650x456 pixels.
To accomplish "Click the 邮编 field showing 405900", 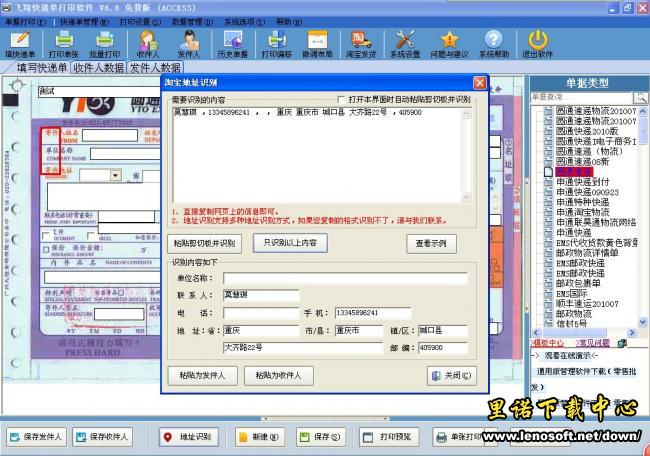I will pos(443,348).
